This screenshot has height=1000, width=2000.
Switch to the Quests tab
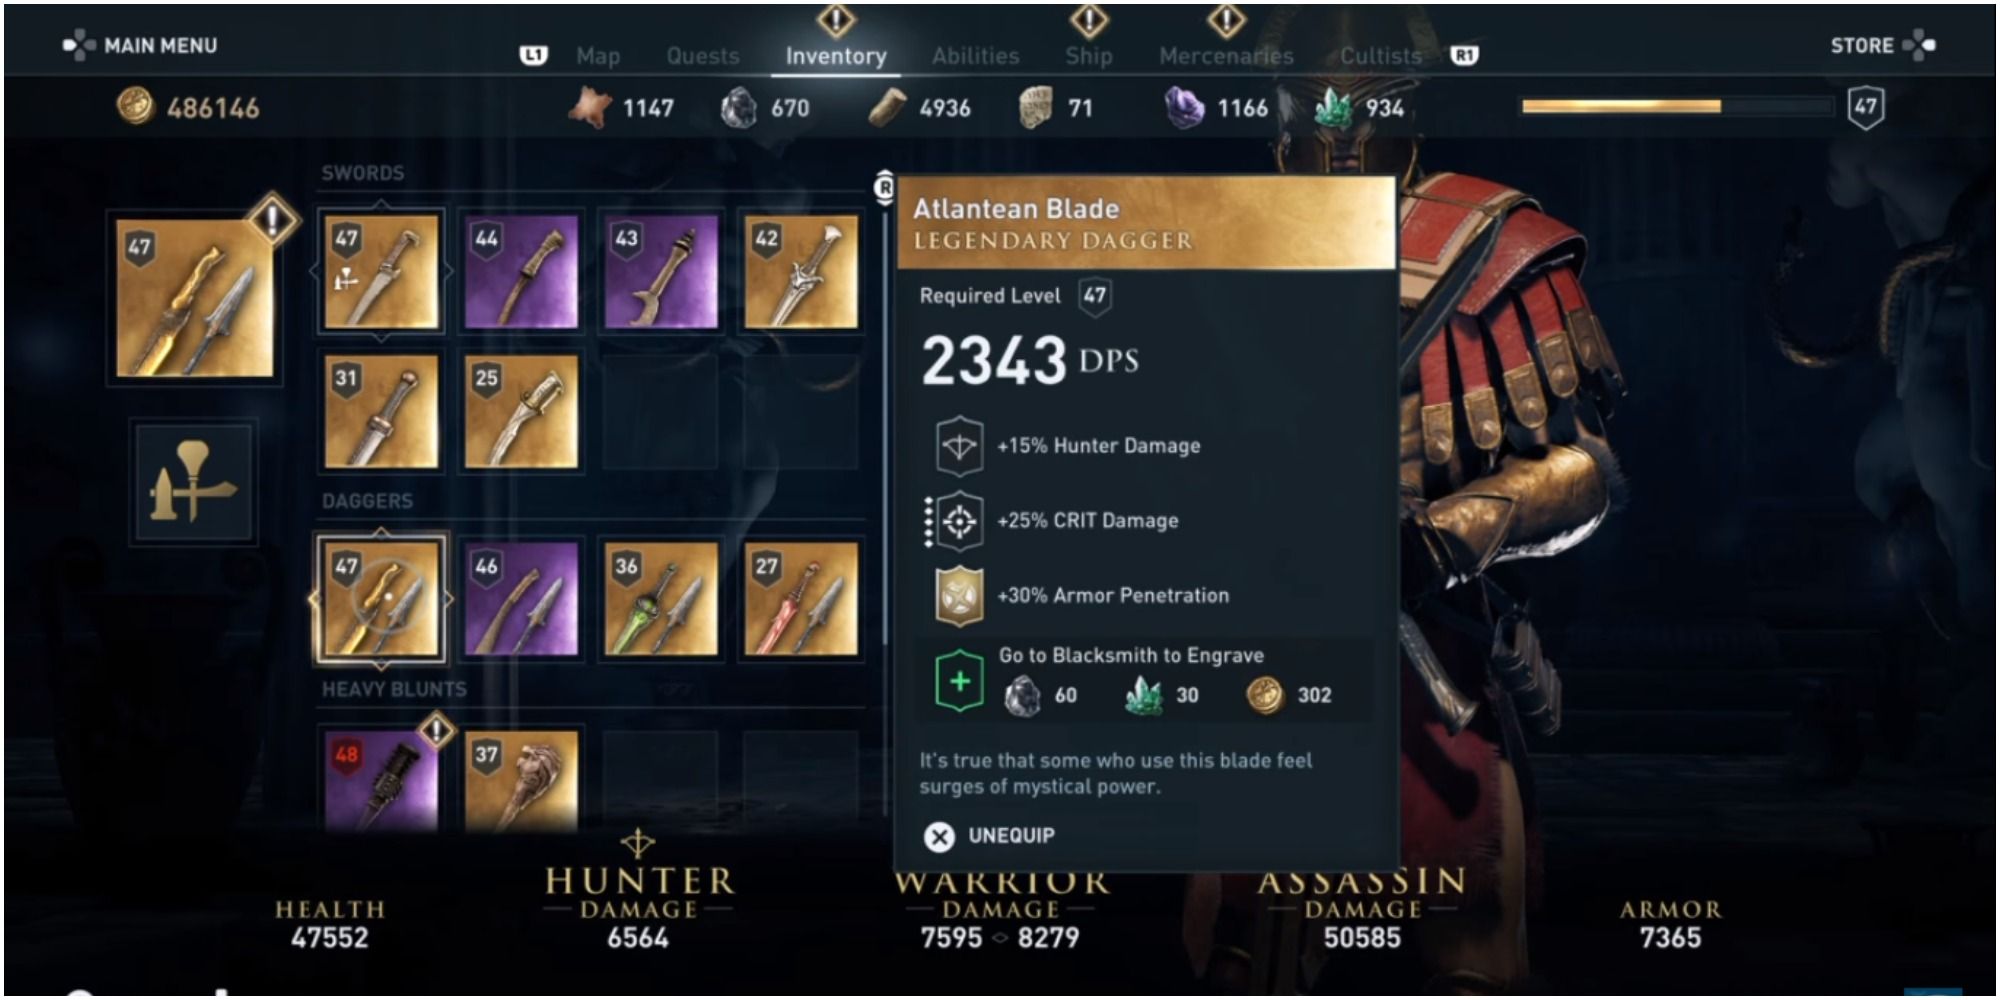[703, 56]
